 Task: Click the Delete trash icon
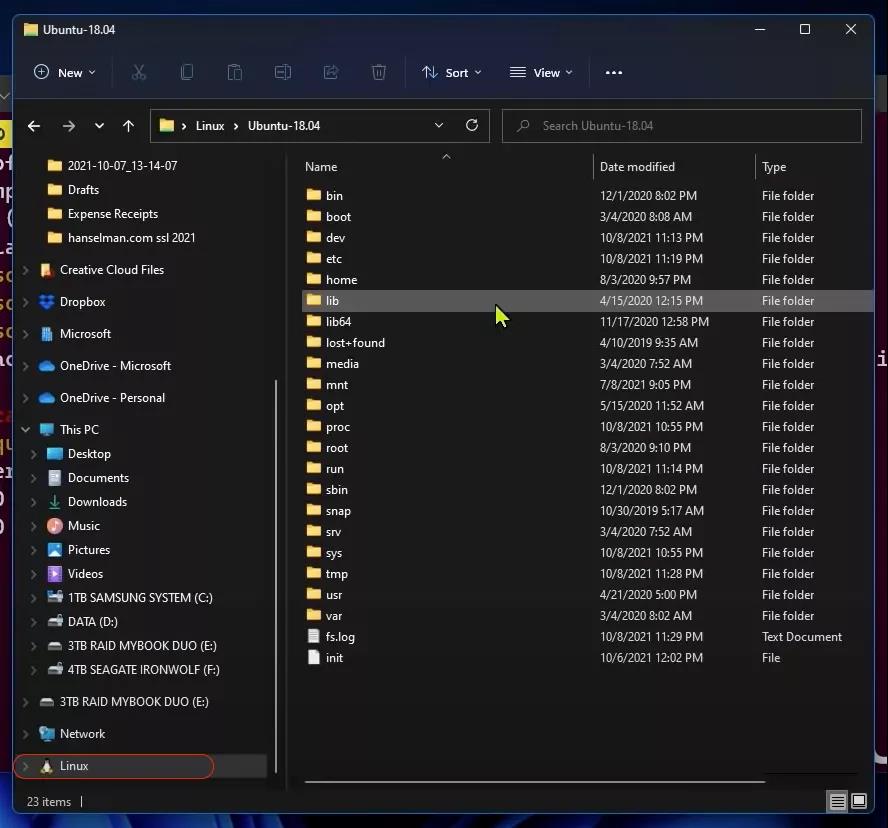[379, 72]
